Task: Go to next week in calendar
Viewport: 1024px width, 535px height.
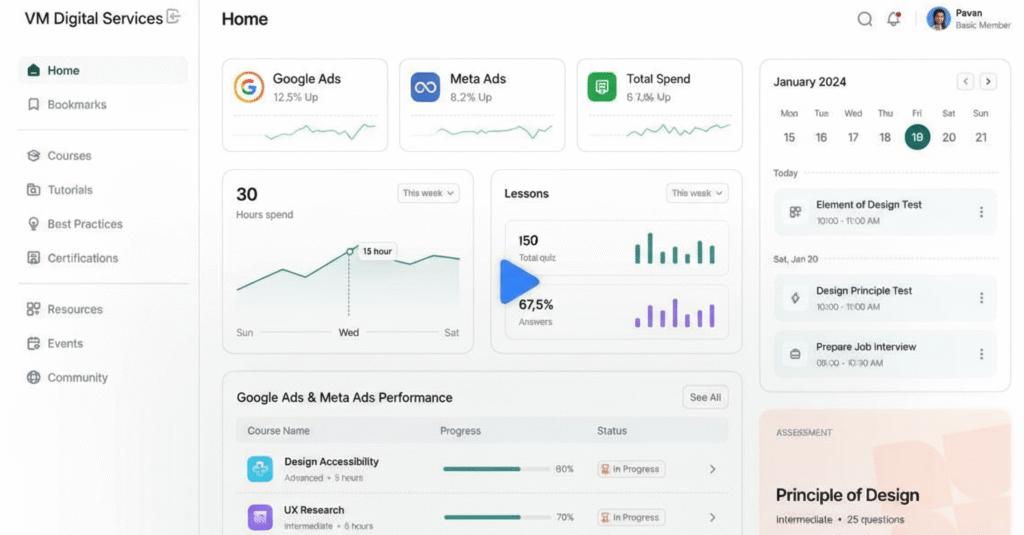Action: click(987, 82)
